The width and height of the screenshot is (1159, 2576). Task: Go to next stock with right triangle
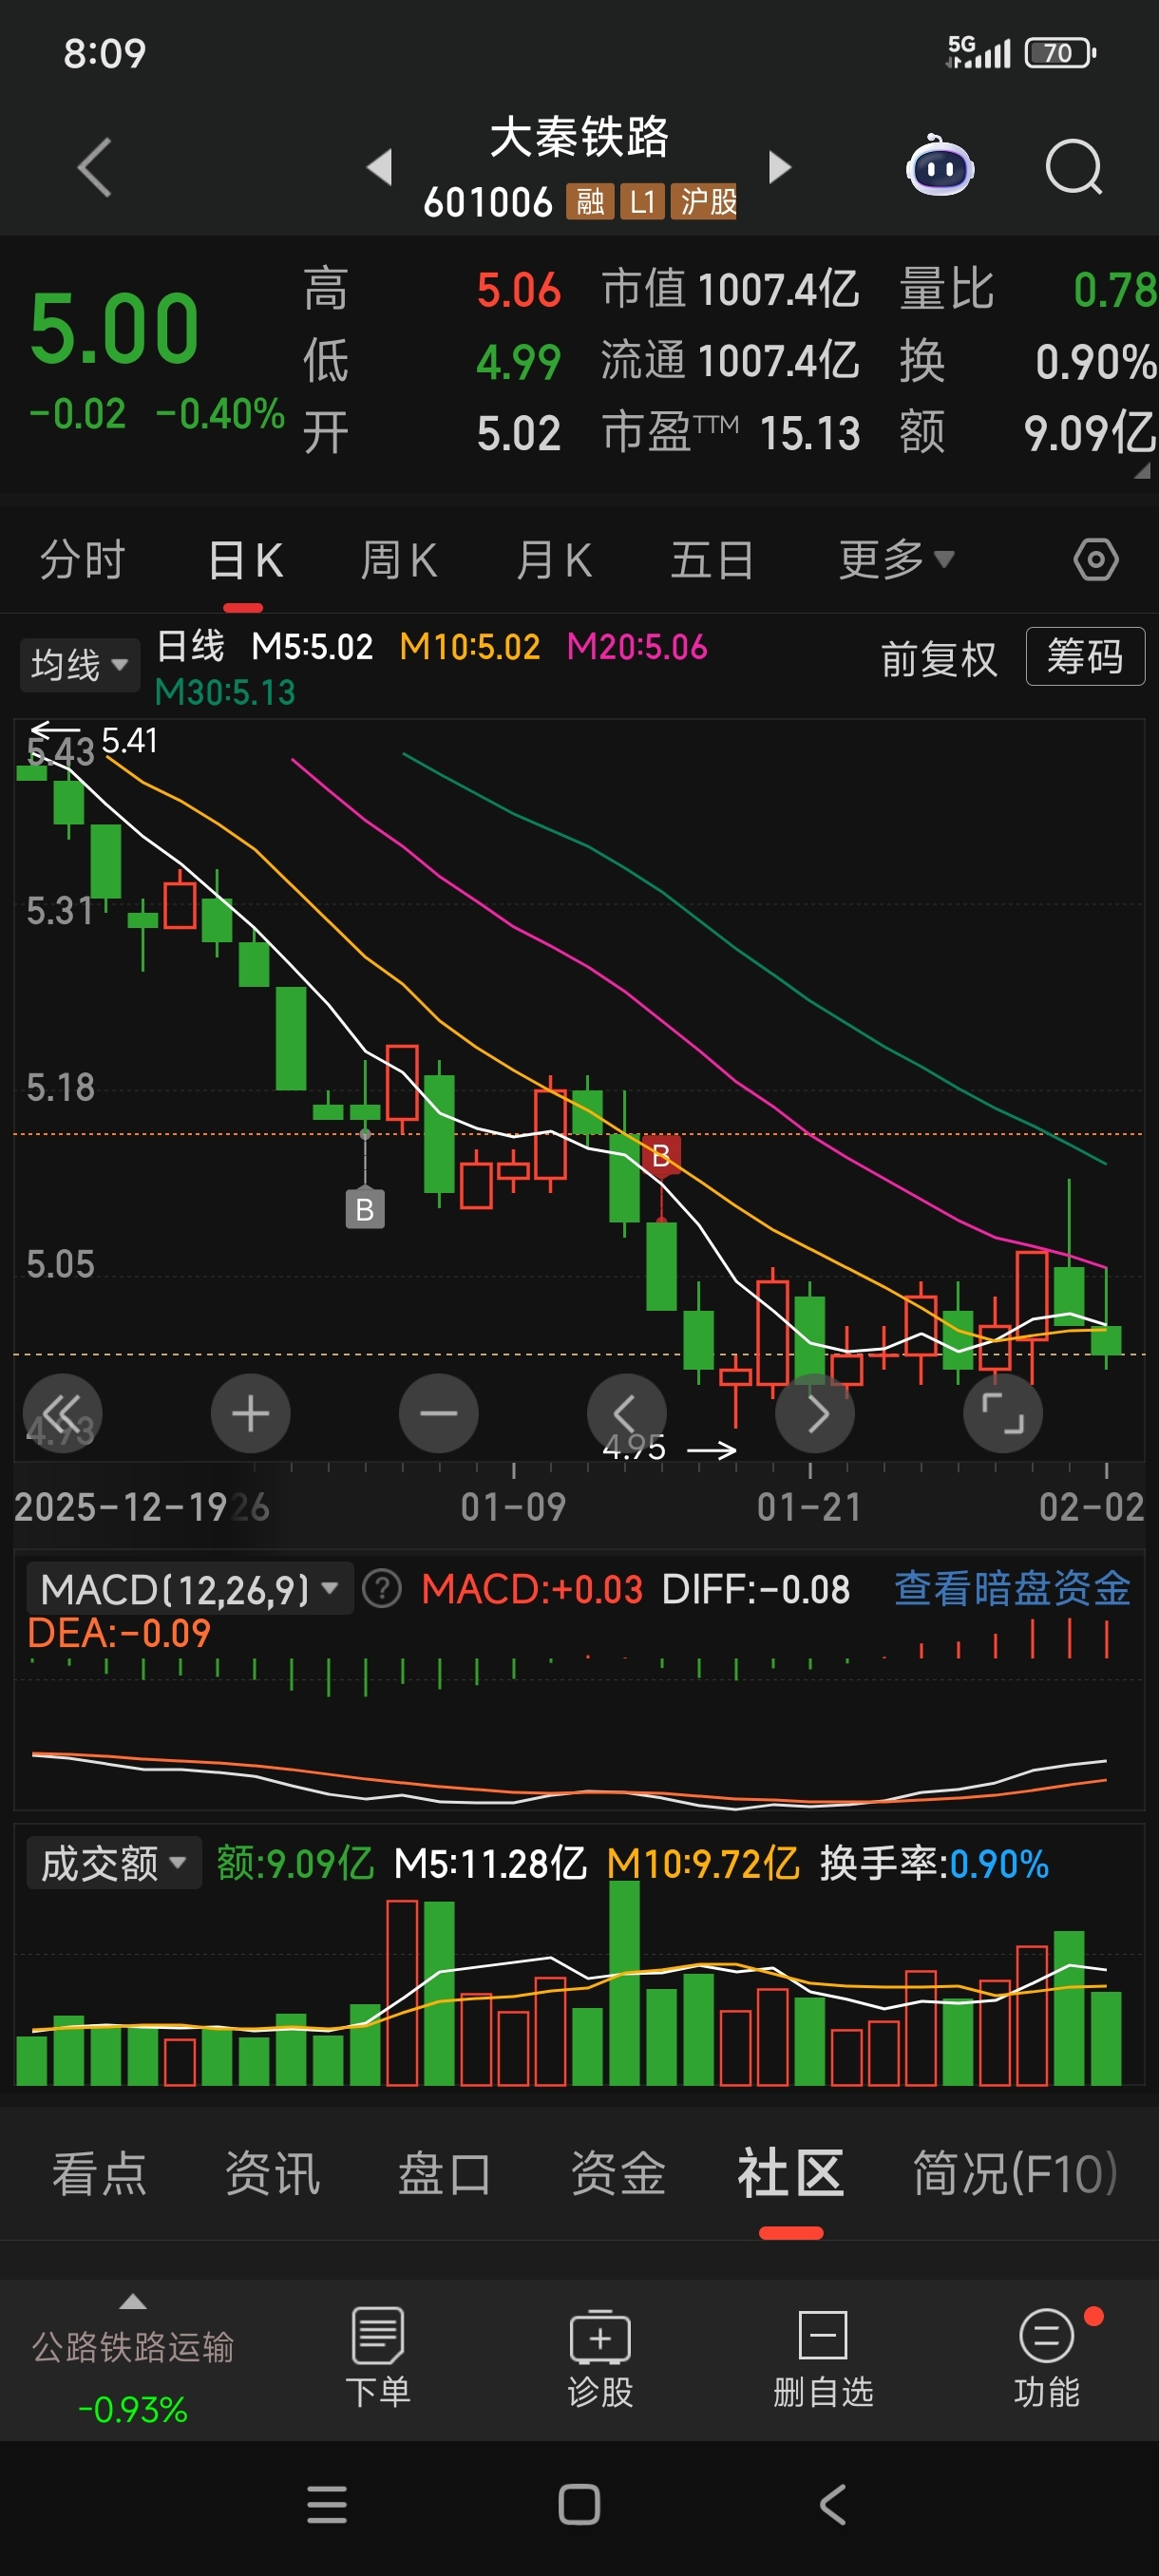click(779, 167)
